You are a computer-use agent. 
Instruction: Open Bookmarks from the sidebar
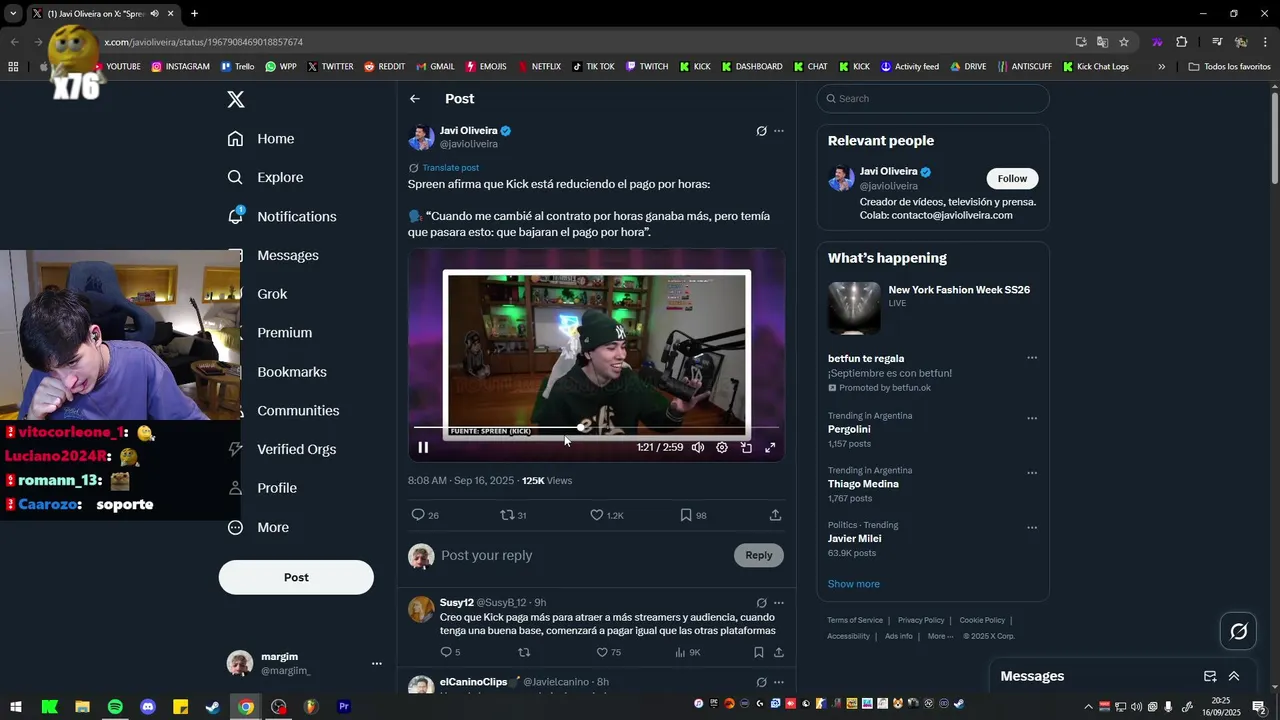(x=291, y=372)
